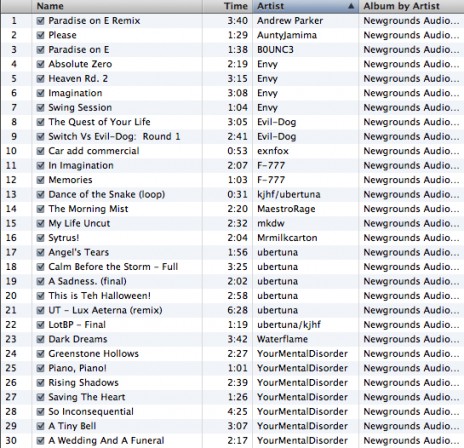Click the 4:25 time value
This screenshot has width=464, height=448.
(x=238, y=412)
